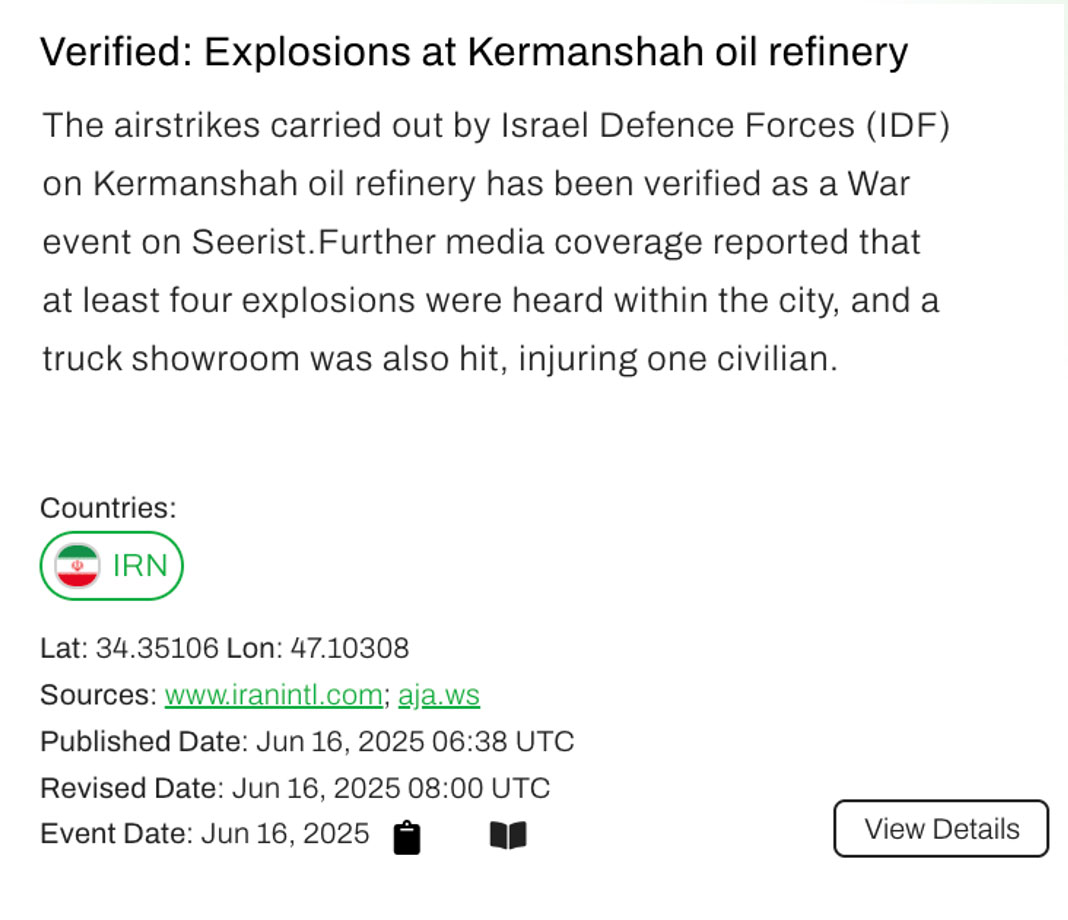Click the clipboard copy icon

406,837
